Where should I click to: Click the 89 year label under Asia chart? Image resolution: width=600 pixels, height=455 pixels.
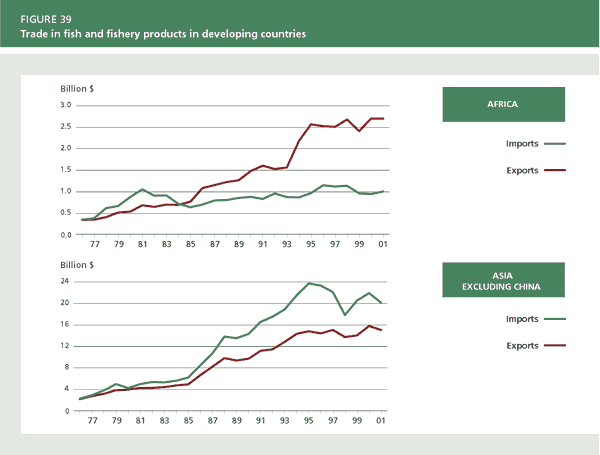click(x=239, y=420)
